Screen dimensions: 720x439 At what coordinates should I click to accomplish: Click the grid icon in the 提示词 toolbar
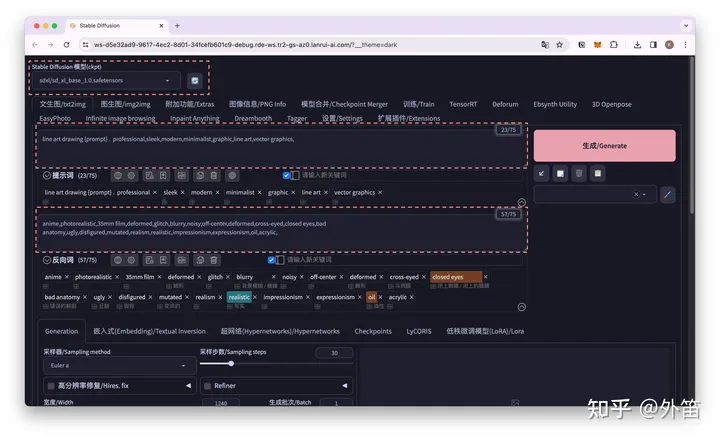point(181,175)
